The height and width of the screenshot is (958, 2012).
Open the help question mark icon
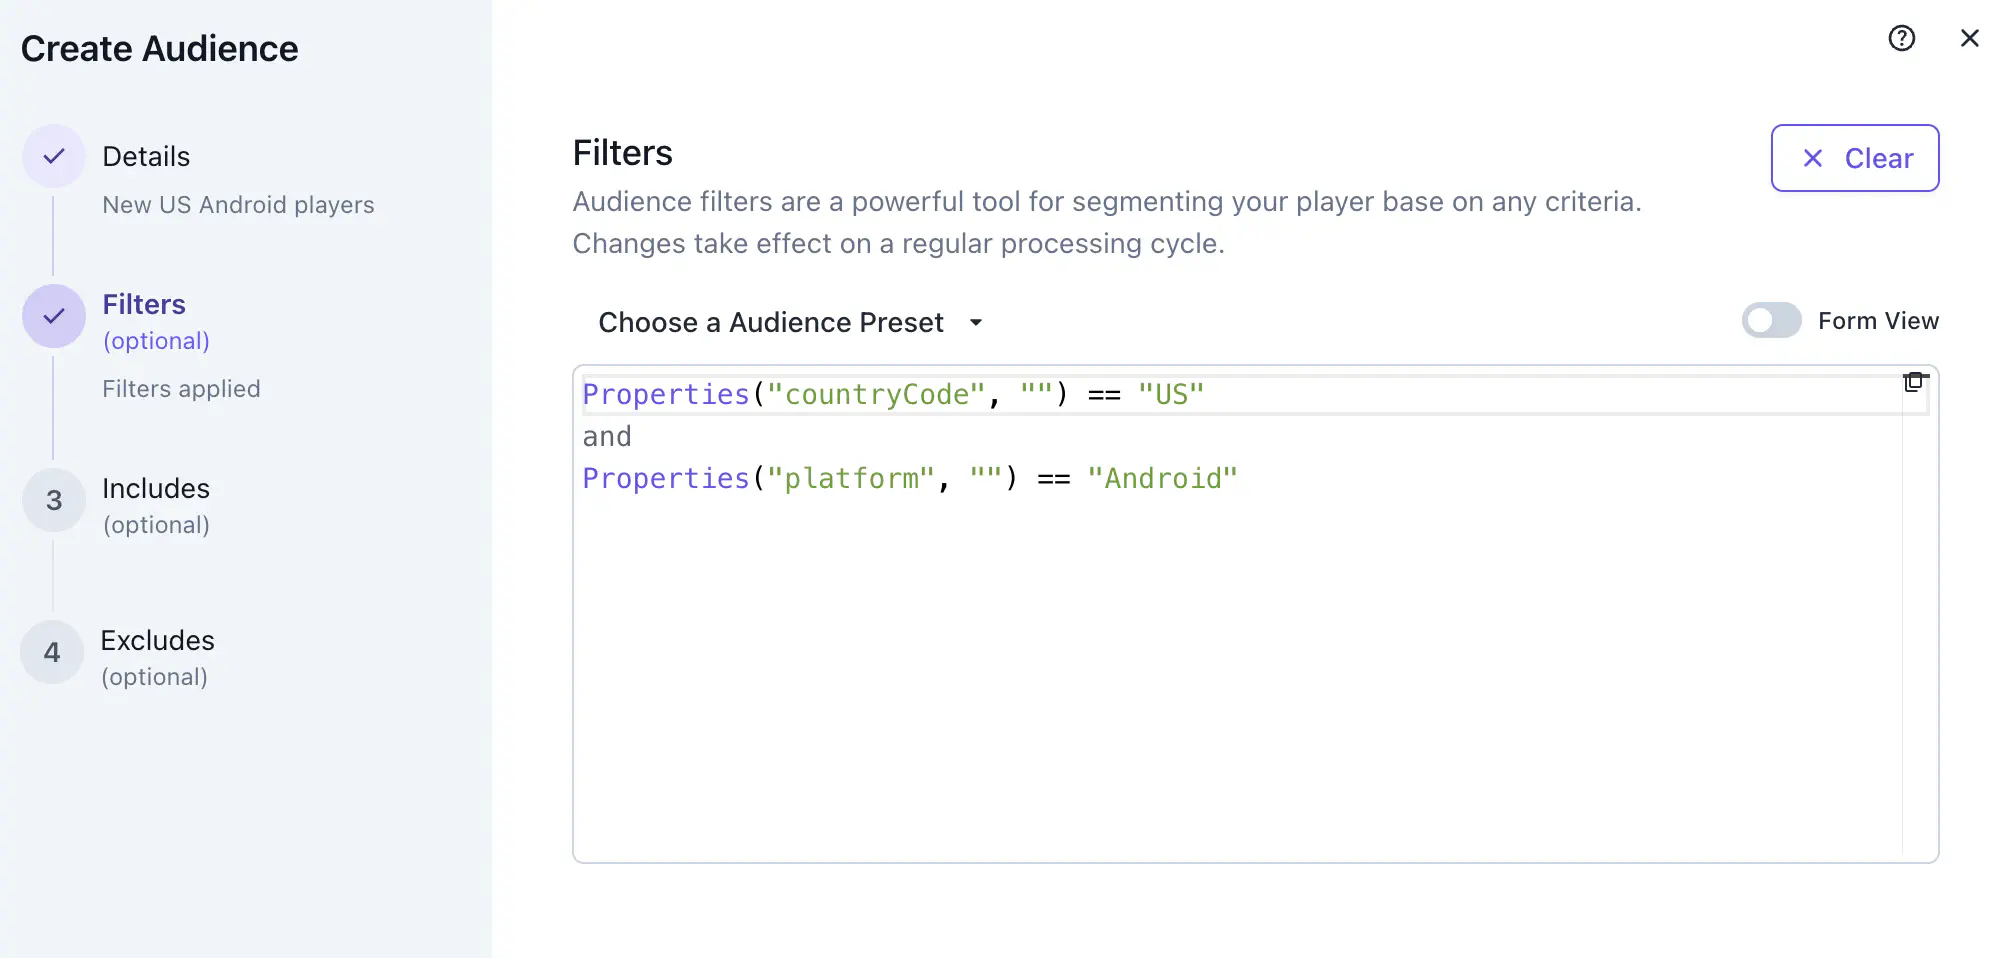tap(1900, 38)
